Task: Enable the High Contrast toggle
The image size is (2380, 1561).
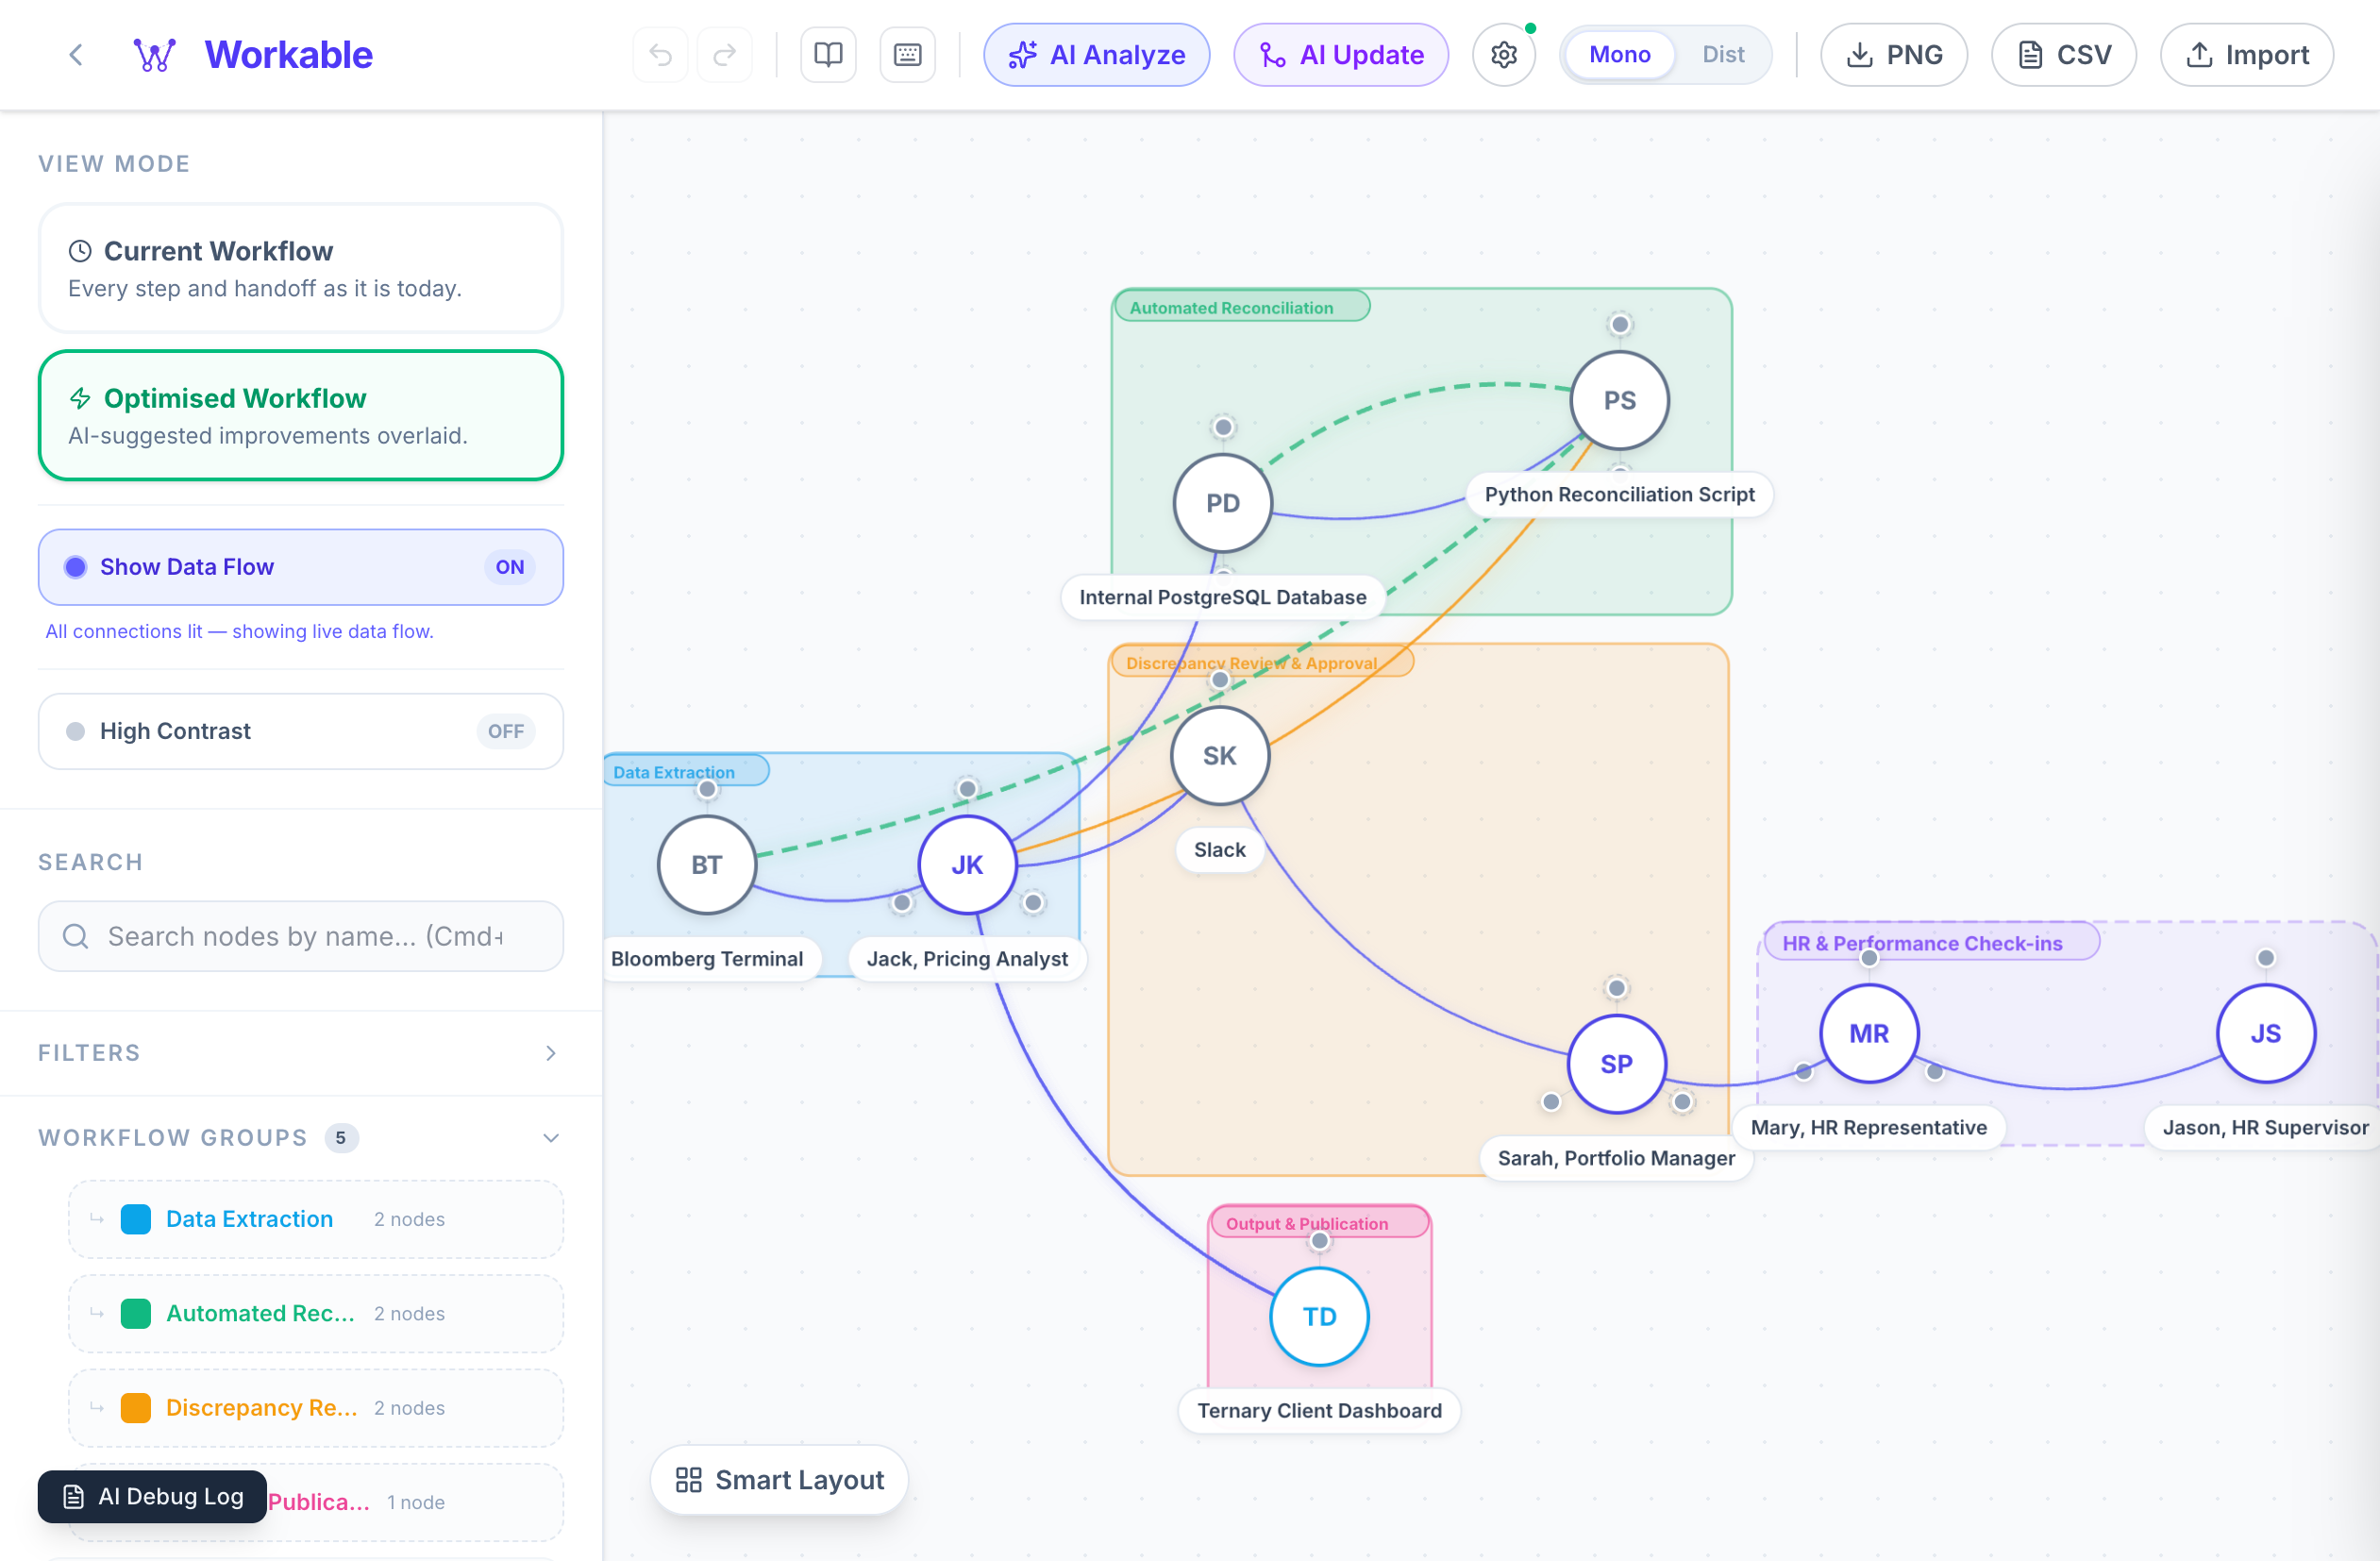Action: pyautogui.click(x=505, y=731)
